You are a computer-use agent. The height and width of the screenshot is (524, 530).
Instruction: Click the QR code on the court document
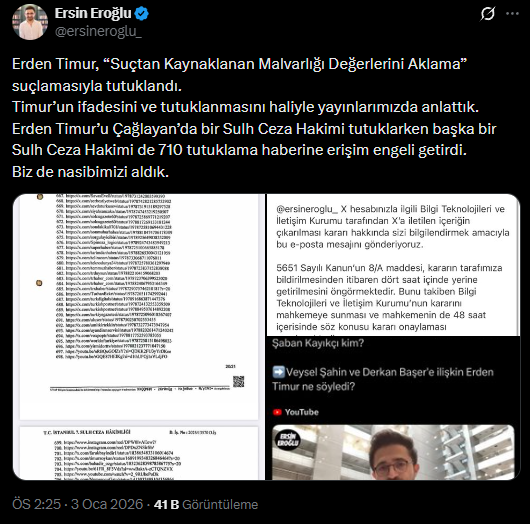coord(239,381)
